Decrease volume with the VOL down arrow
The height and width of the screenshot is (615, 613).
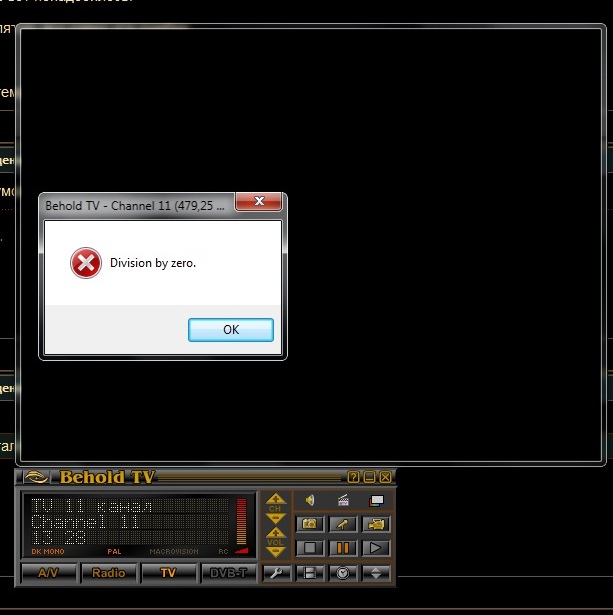coord(277,551)
